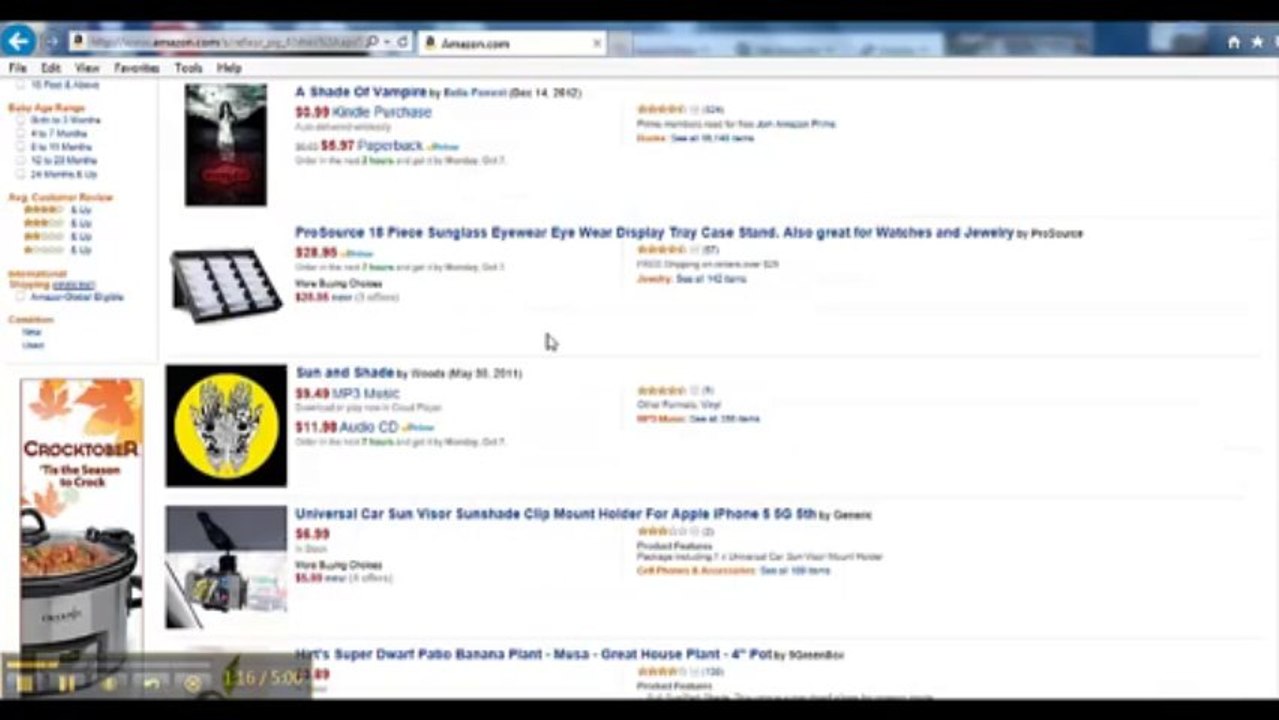Close the Amazon.com tab
Screen dimensions: 1279x720
coord(597,43)
